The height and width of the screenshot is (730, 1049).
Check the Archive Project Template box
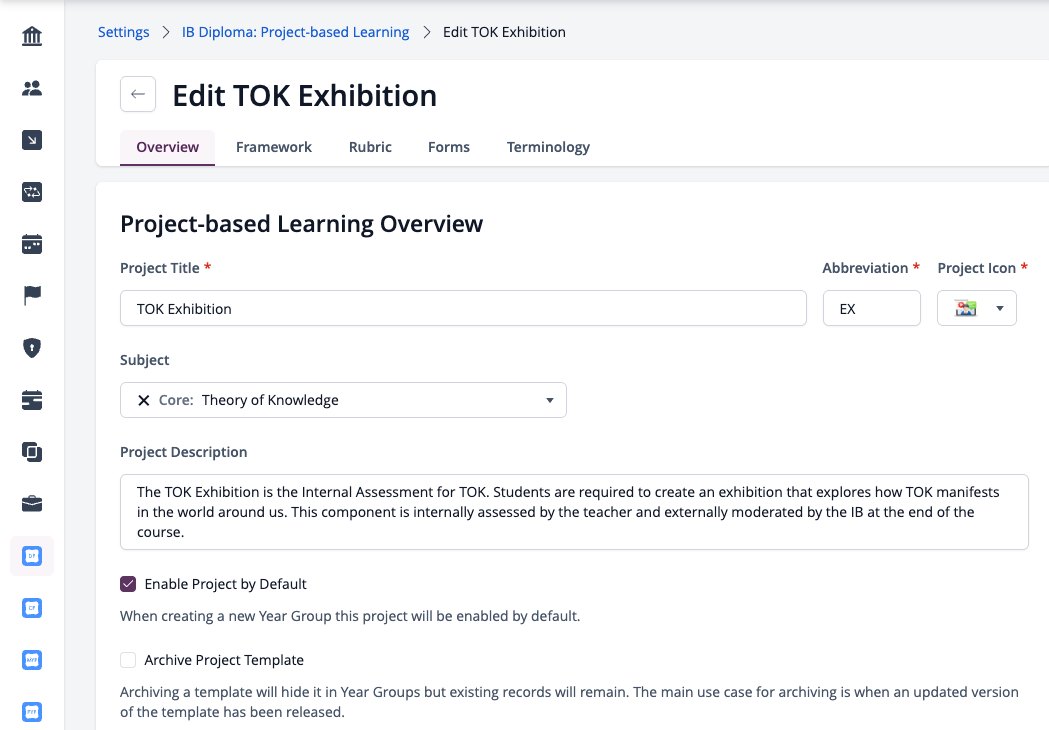tap(128, 660)
